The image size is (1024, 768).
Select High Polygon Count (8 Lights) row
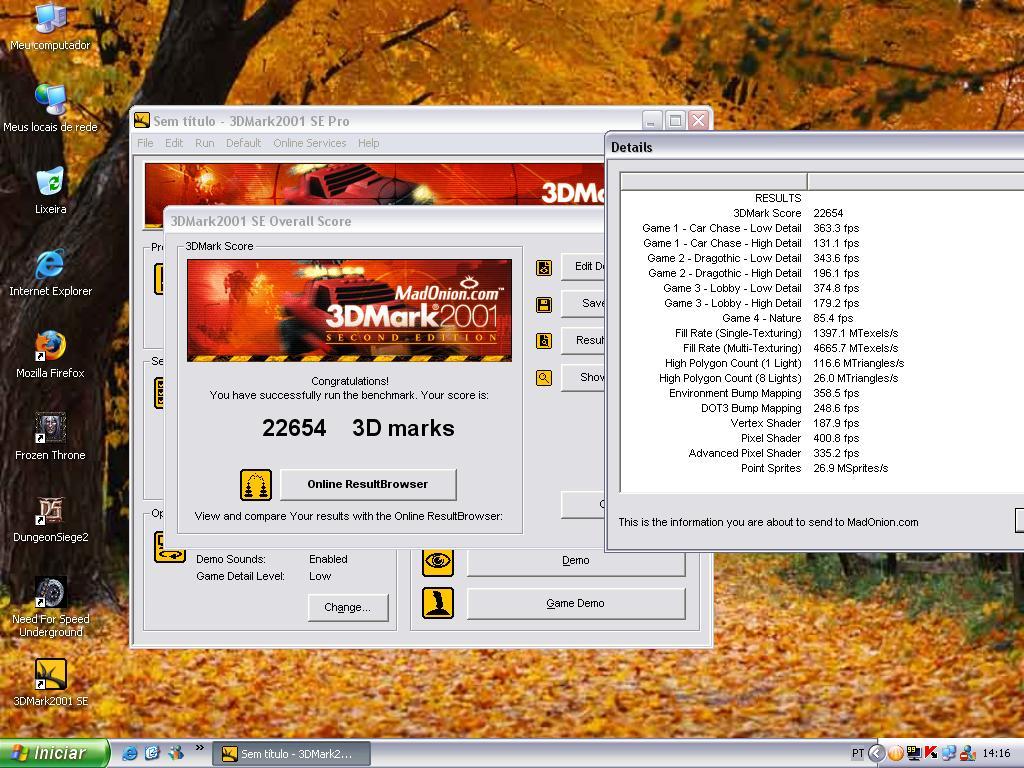click(x=822, y=378)
